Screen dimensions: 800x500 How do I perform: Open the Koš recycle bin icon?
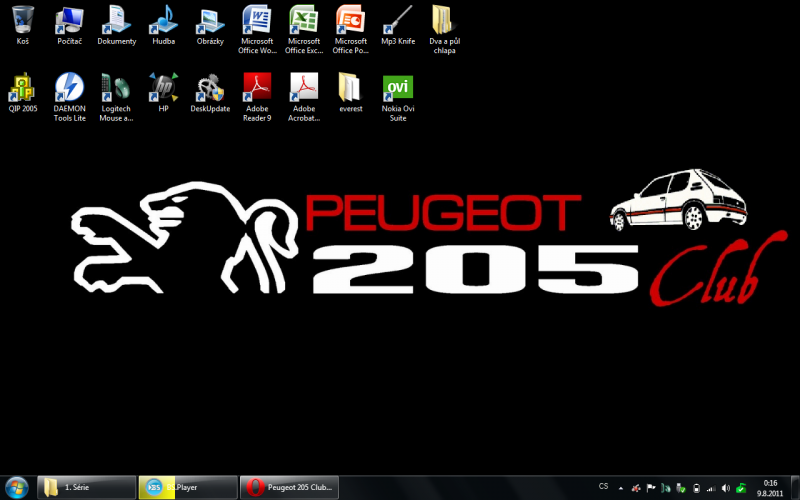(x=23, y=20)
